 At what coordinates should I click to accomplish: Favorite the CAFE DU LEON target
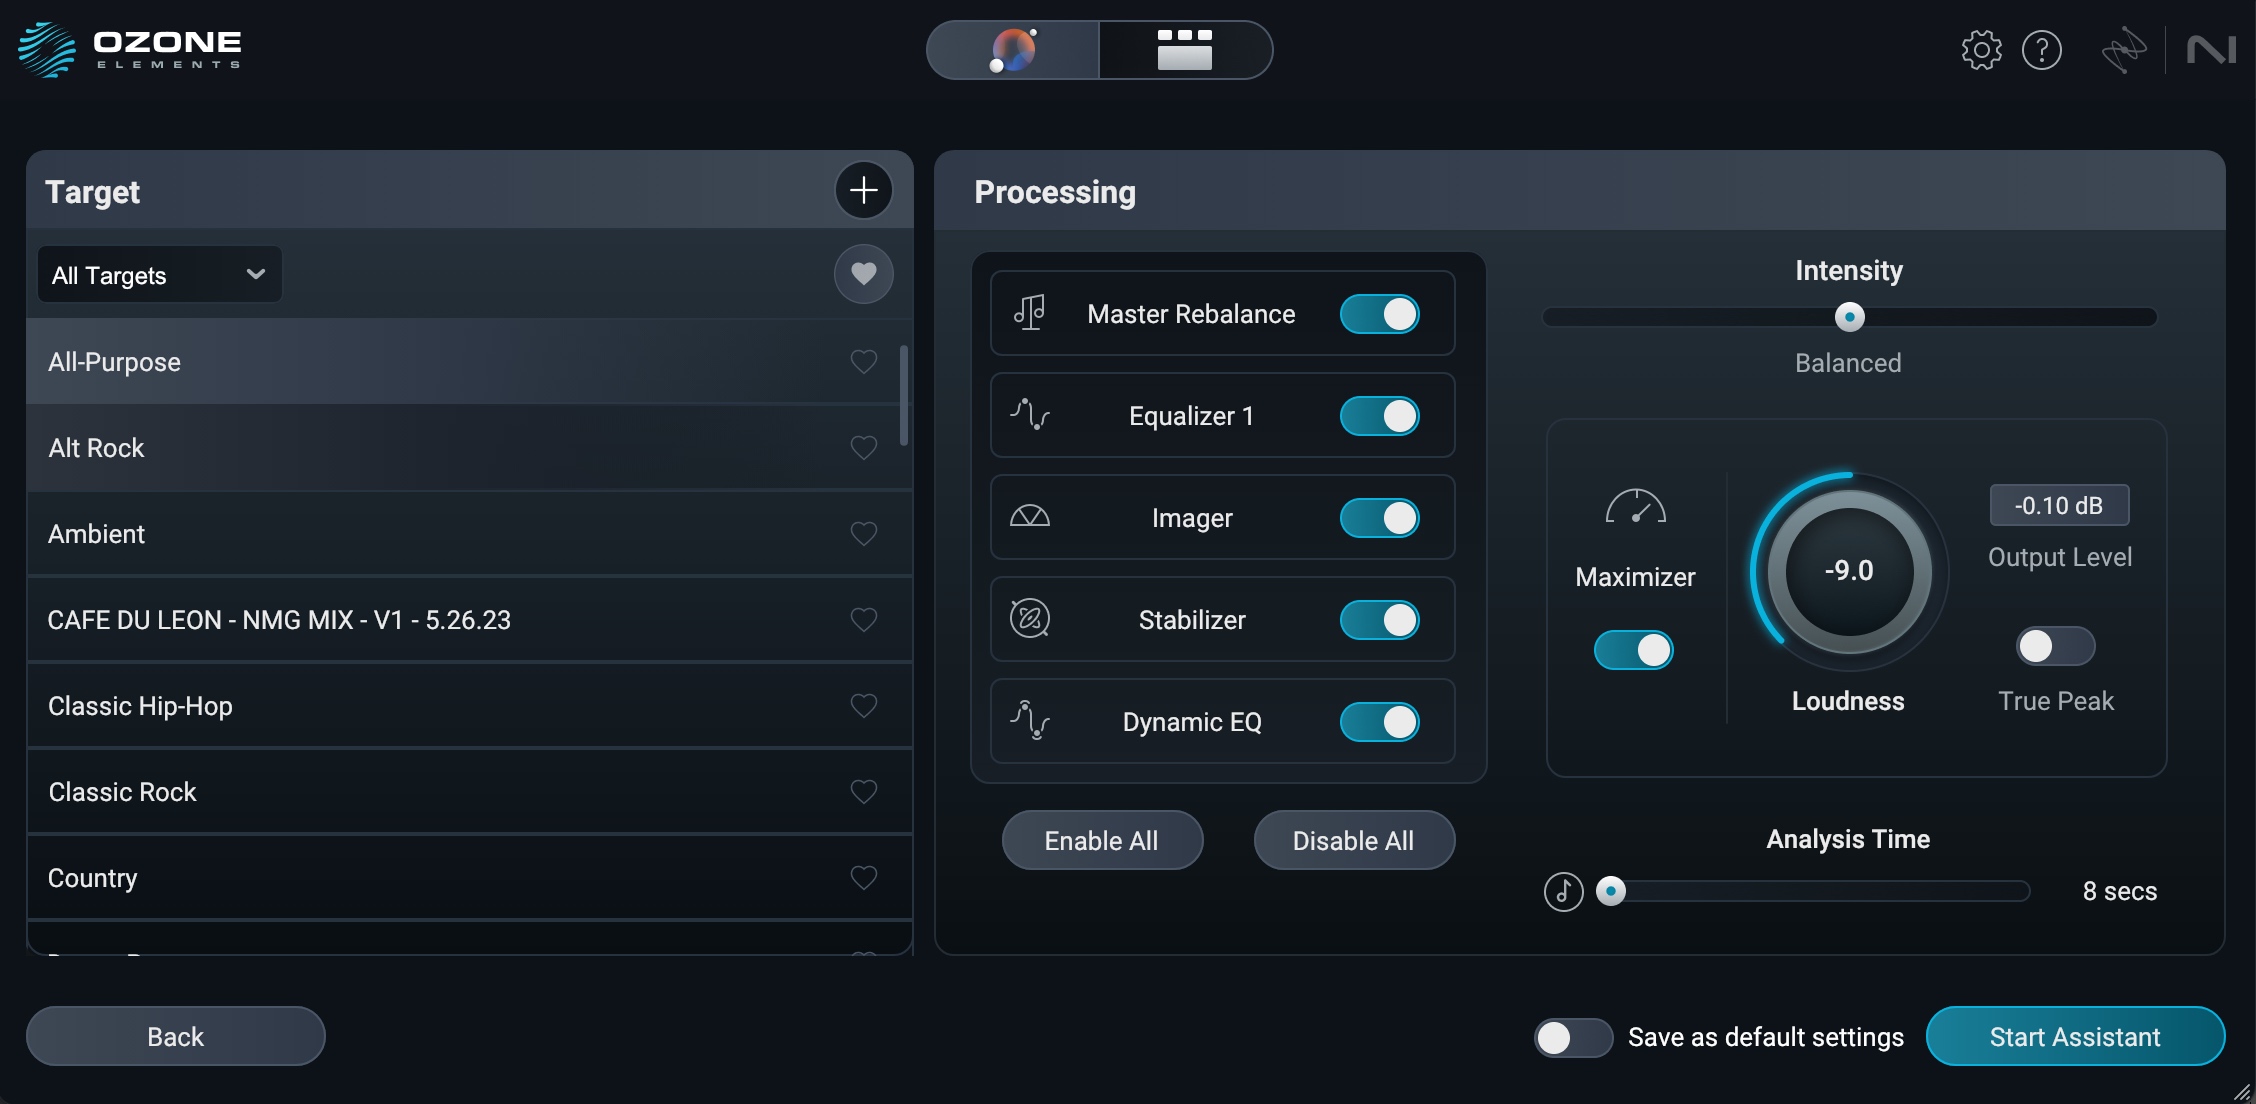(864, 620)
